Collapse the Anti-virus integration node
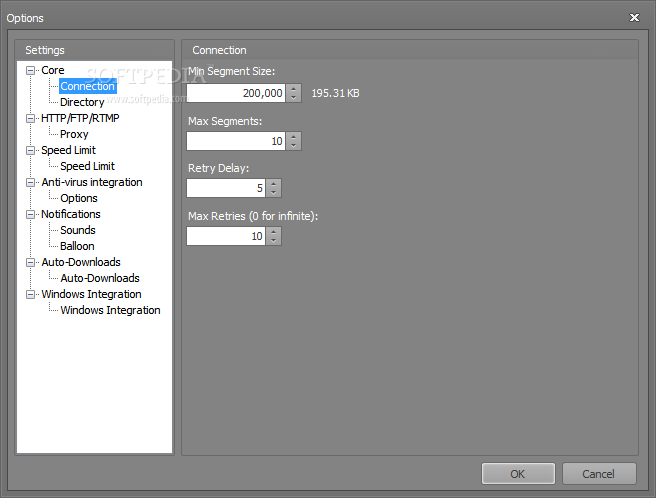The width and height of the screenshot is (656, 498). (x=30, y=182)
